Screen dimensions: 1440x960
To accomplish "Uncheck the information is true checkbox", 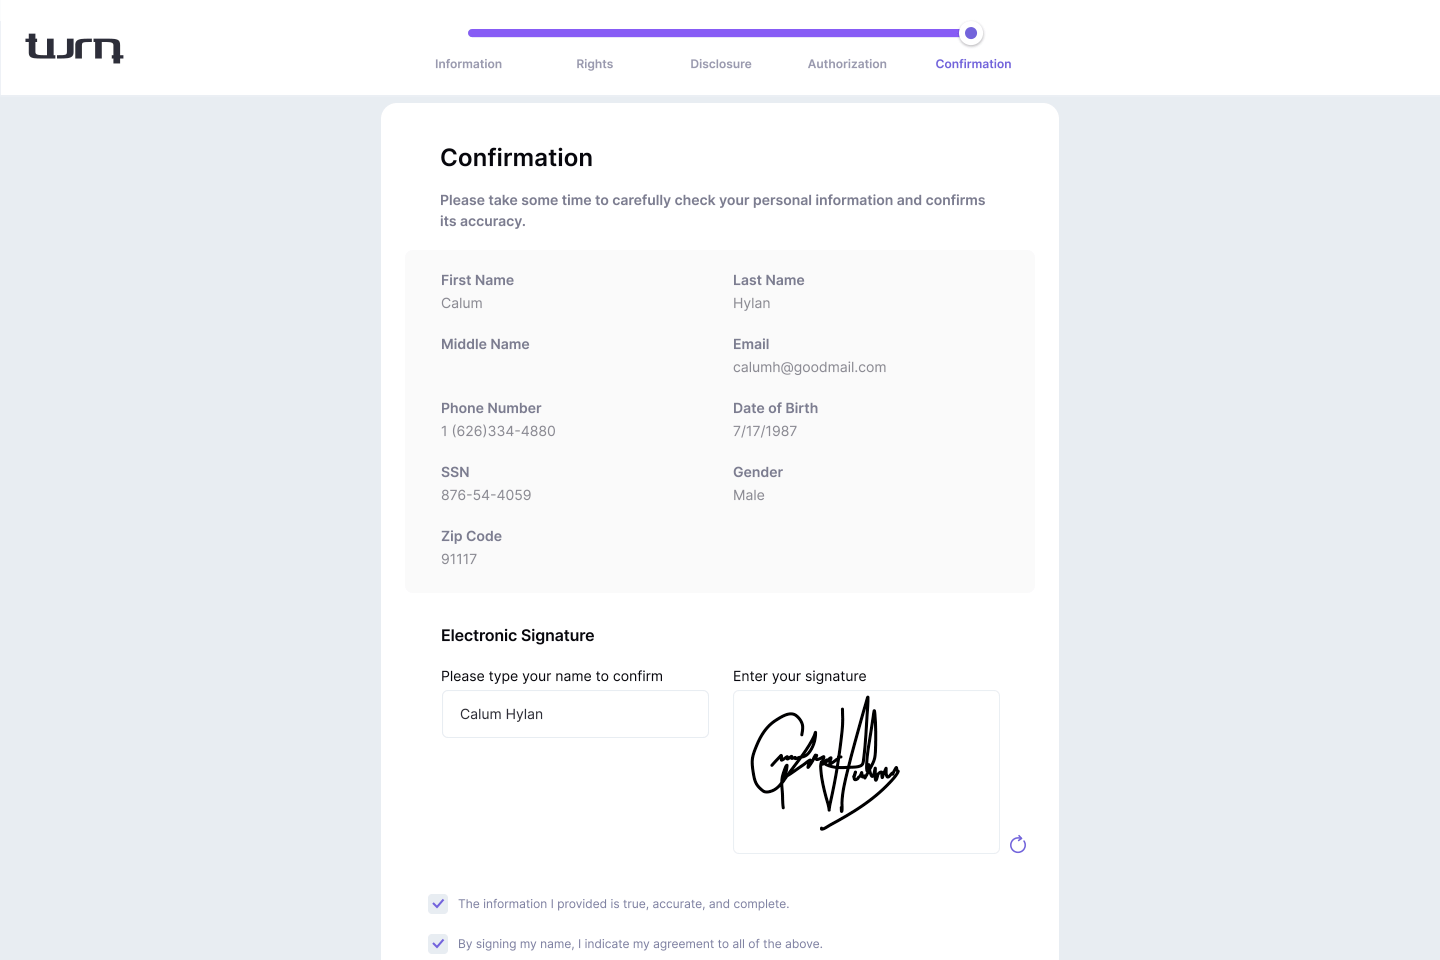I will click(438, 904).
